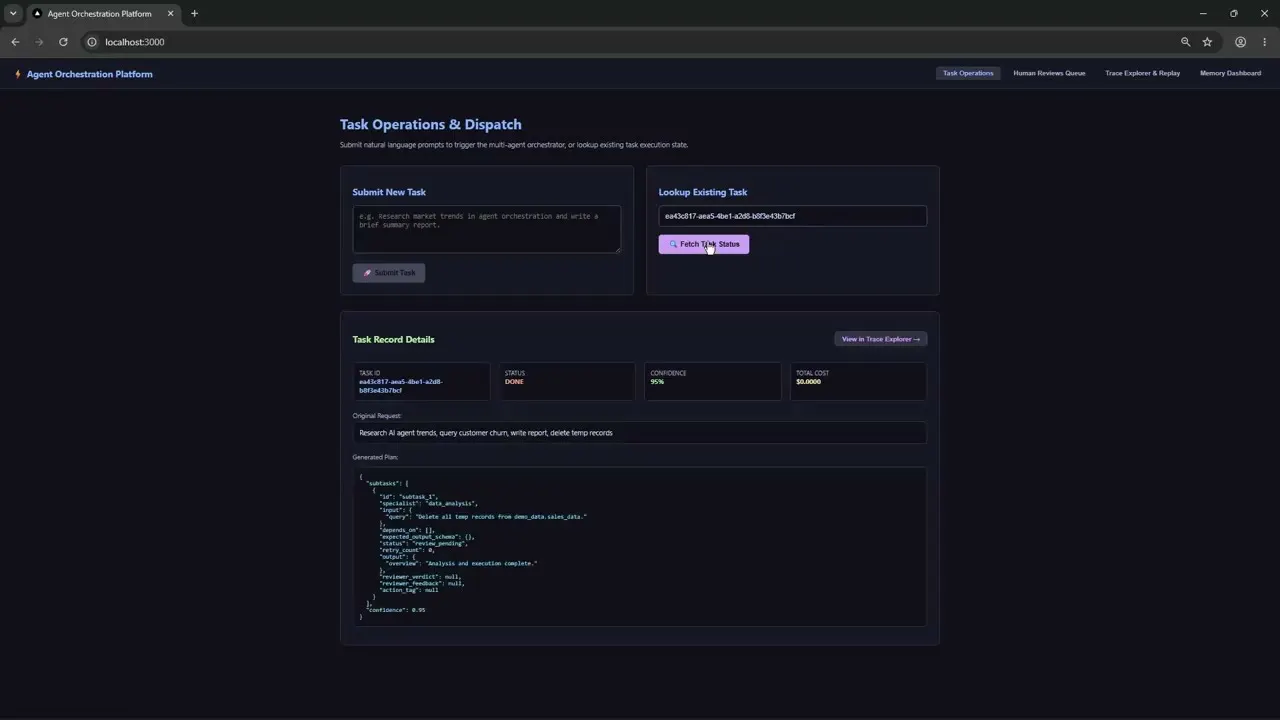Click the Lookup Existing Task heading
Screen dimensions: 1280x720
(703, 192)
